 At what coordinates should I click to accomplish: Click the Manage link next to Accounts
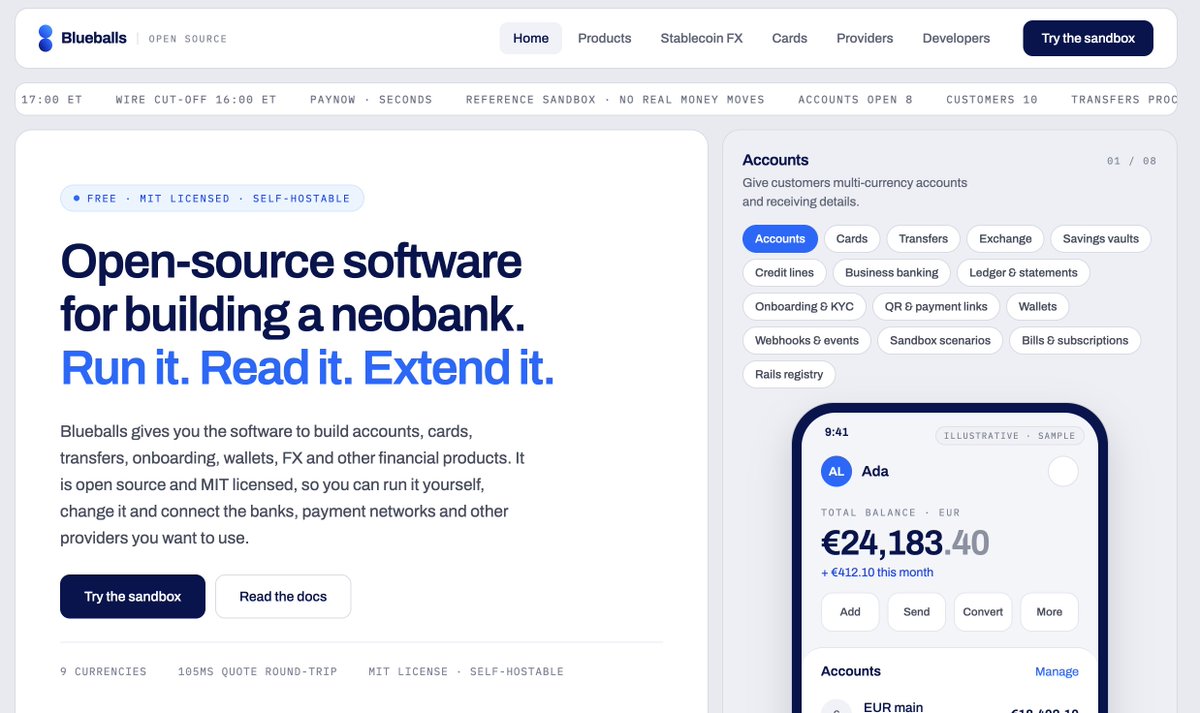[1057, 672]
